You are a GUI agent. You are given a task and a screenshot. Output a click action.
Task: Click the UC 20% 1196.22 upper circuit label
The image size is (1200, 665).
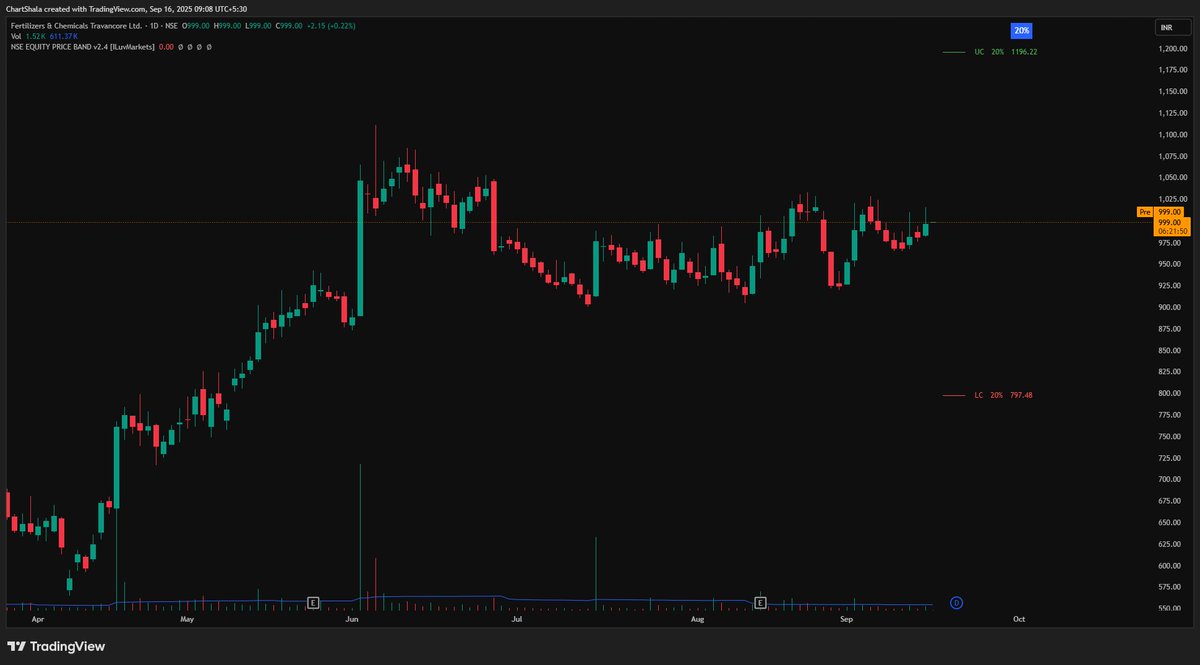[x=1006, y=51]
